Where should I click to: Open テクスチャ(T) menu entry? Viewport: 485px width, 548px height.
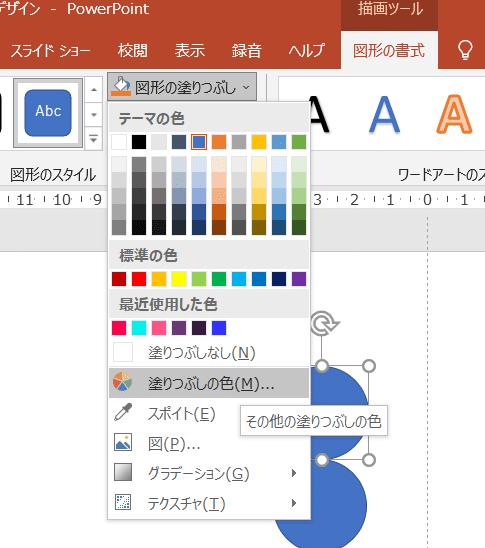209,503
